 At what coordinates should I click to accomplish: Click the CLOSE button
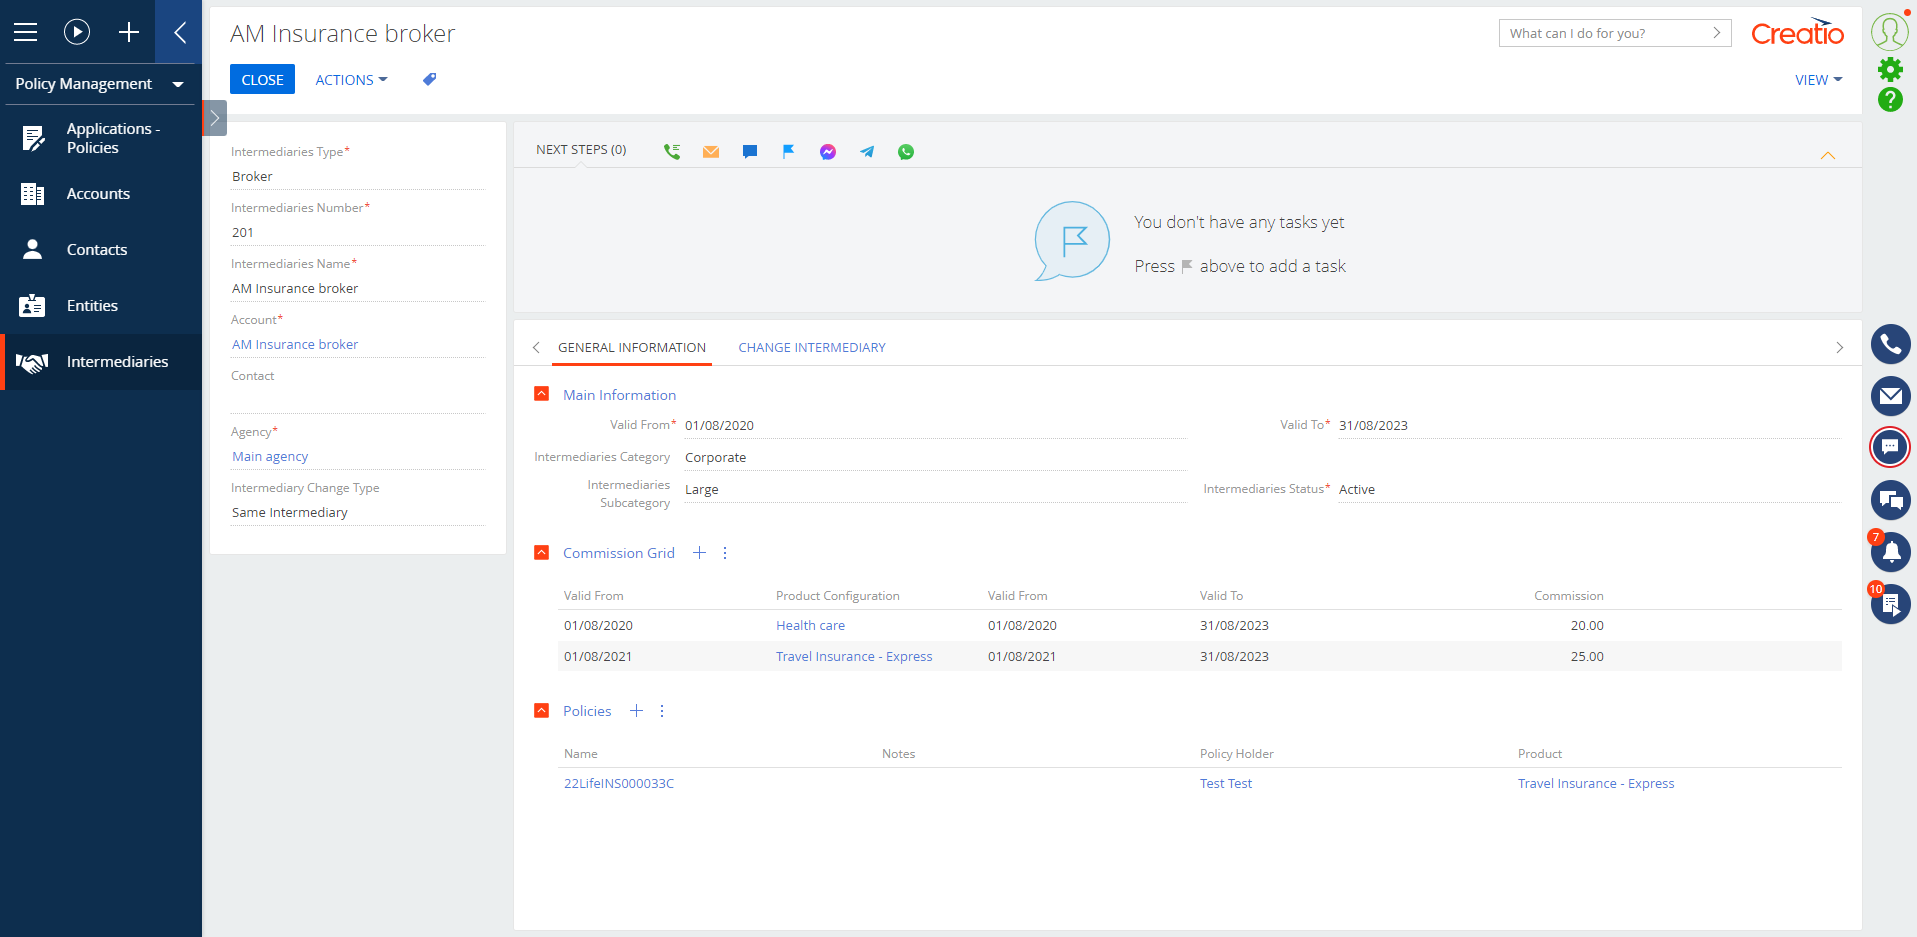coord(262,79)
